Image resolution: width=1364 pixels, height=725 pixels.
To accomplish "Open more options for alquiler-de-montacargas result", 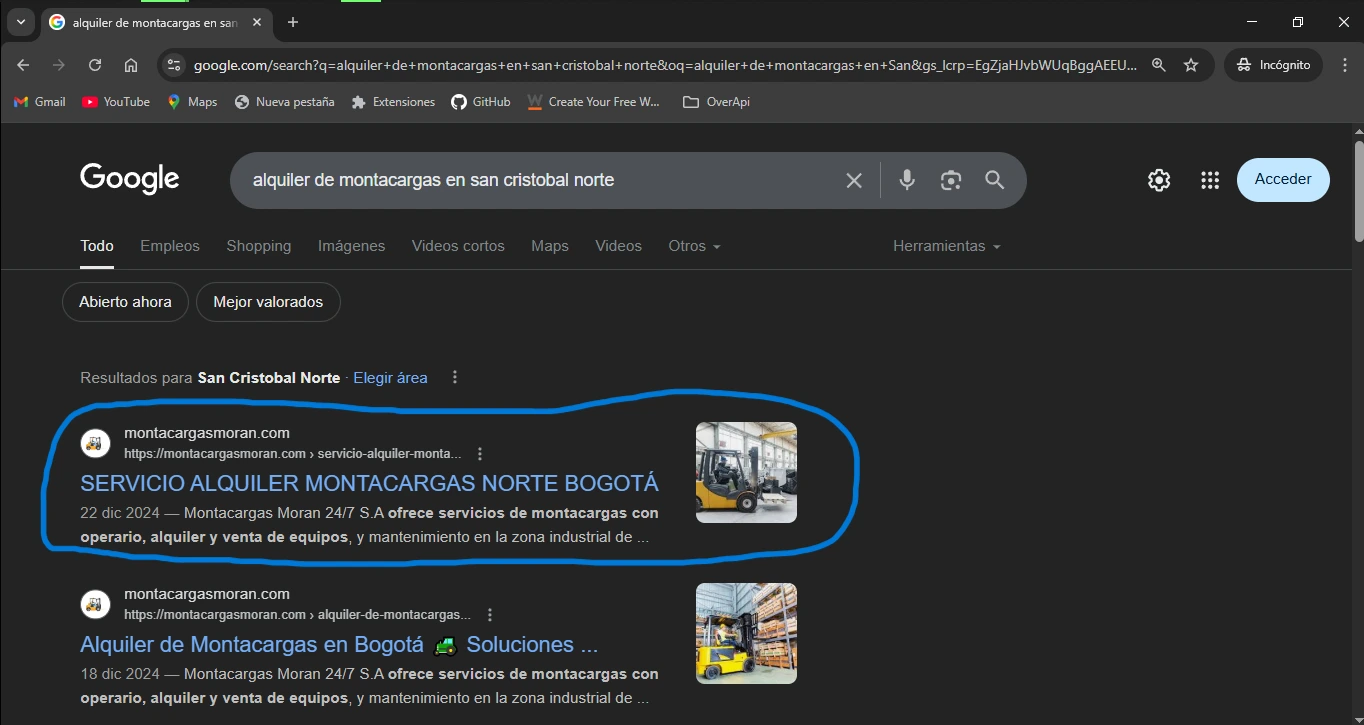I will (x=489, y=615).
